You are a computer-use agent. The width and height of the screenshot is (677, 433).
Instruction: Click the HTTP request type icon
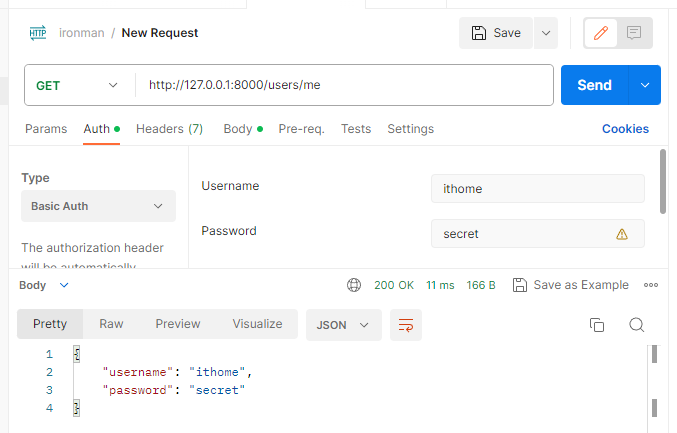[38, 33]
